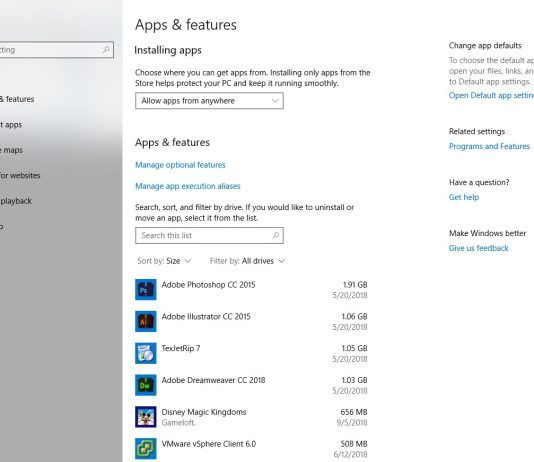Screen dimensions: 534x462
Task: Click the 1.06 GB size value
Action: [354, 317]
